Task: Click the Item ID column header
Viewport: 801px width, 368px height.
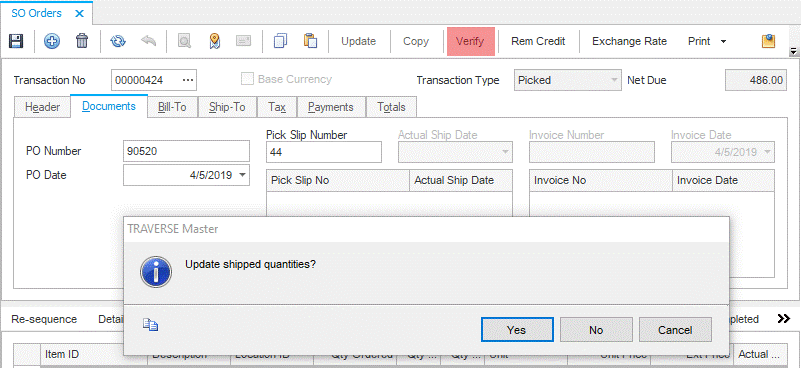Action: click(x=82, y=355)
